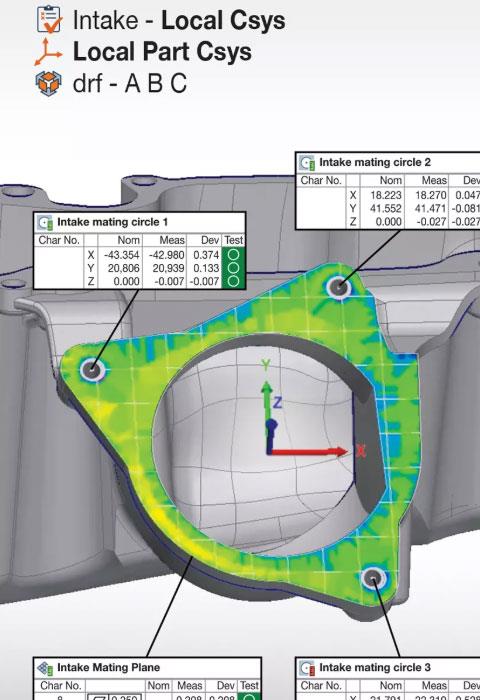Click circle 2 Y measured value 41.471
This screenshot has height=700, width=480.
pyautogui.click(x=430, y=208)
